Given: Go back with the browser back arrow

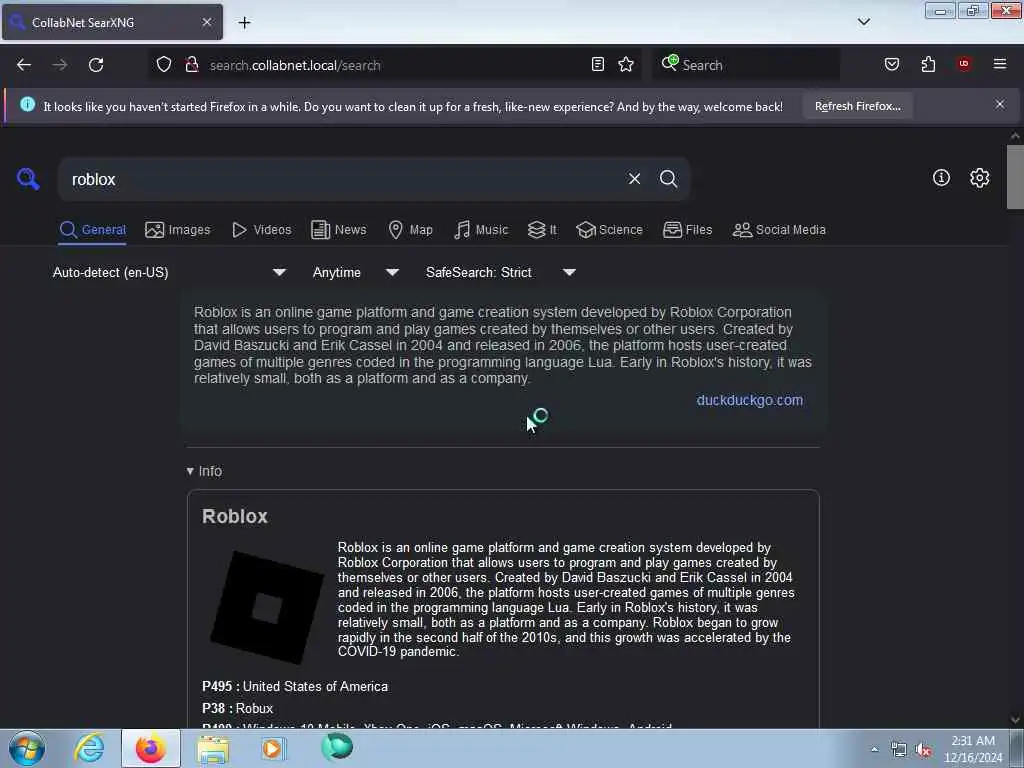Looking at the screenshot, I should [x=24, y=65].
